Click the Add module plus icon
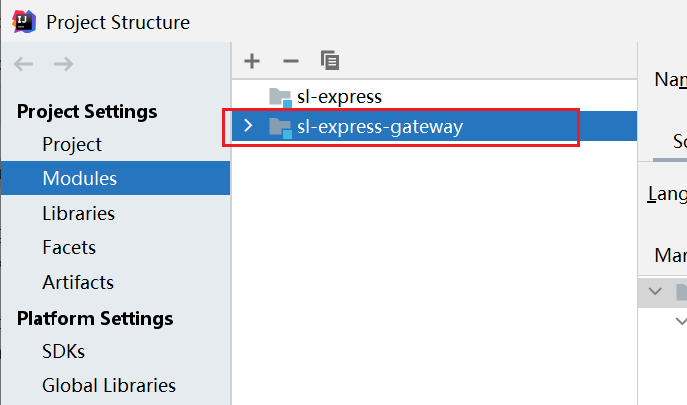Viewport: 687px width, 405px height. click(x=252, y=61)
